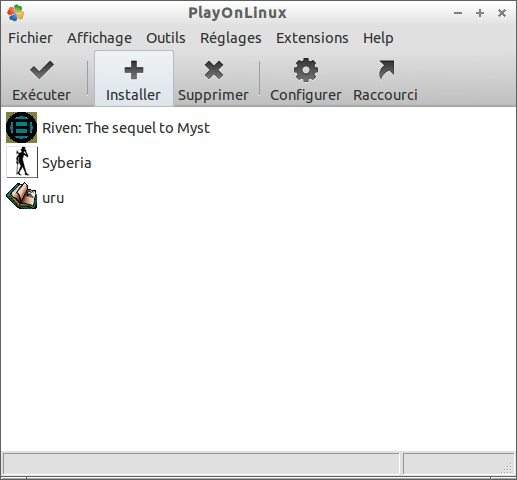The height and width of the screenshot is (480, 517).
Task: Click the Configurer gear icon
Action: [306, 70]
